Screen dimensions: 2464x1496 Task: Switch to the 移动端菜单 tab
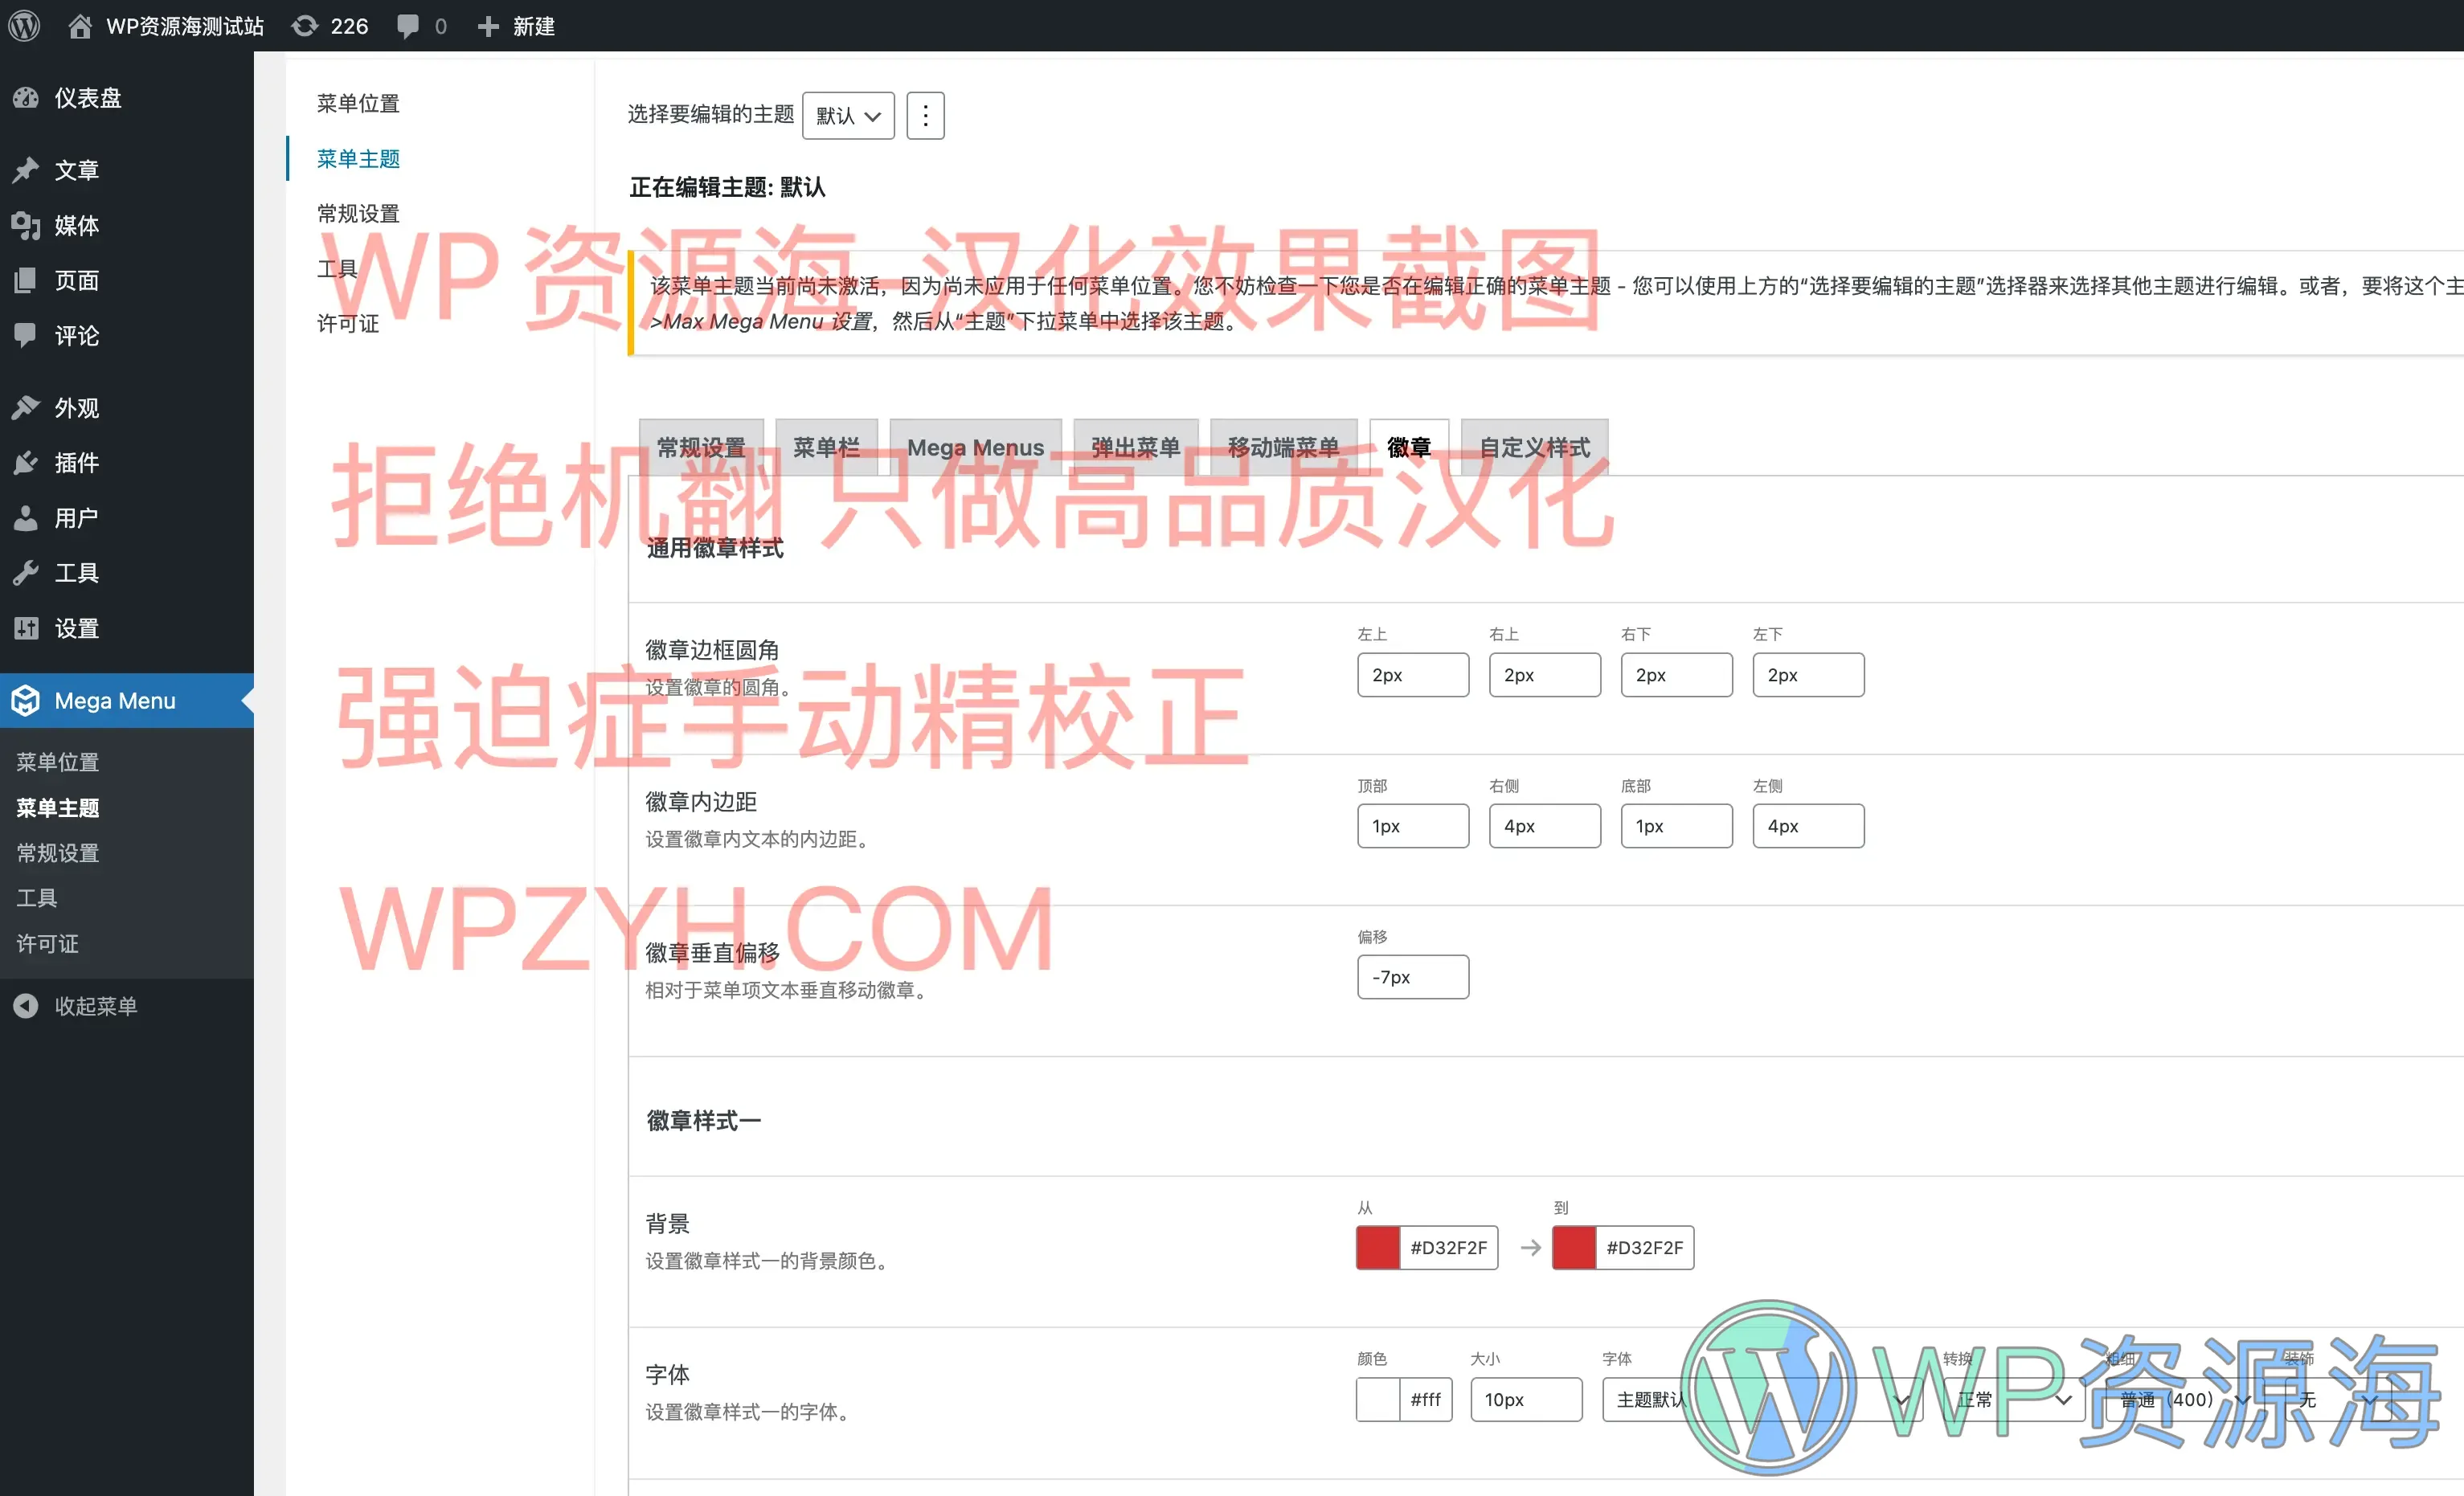click(1283, 447)
